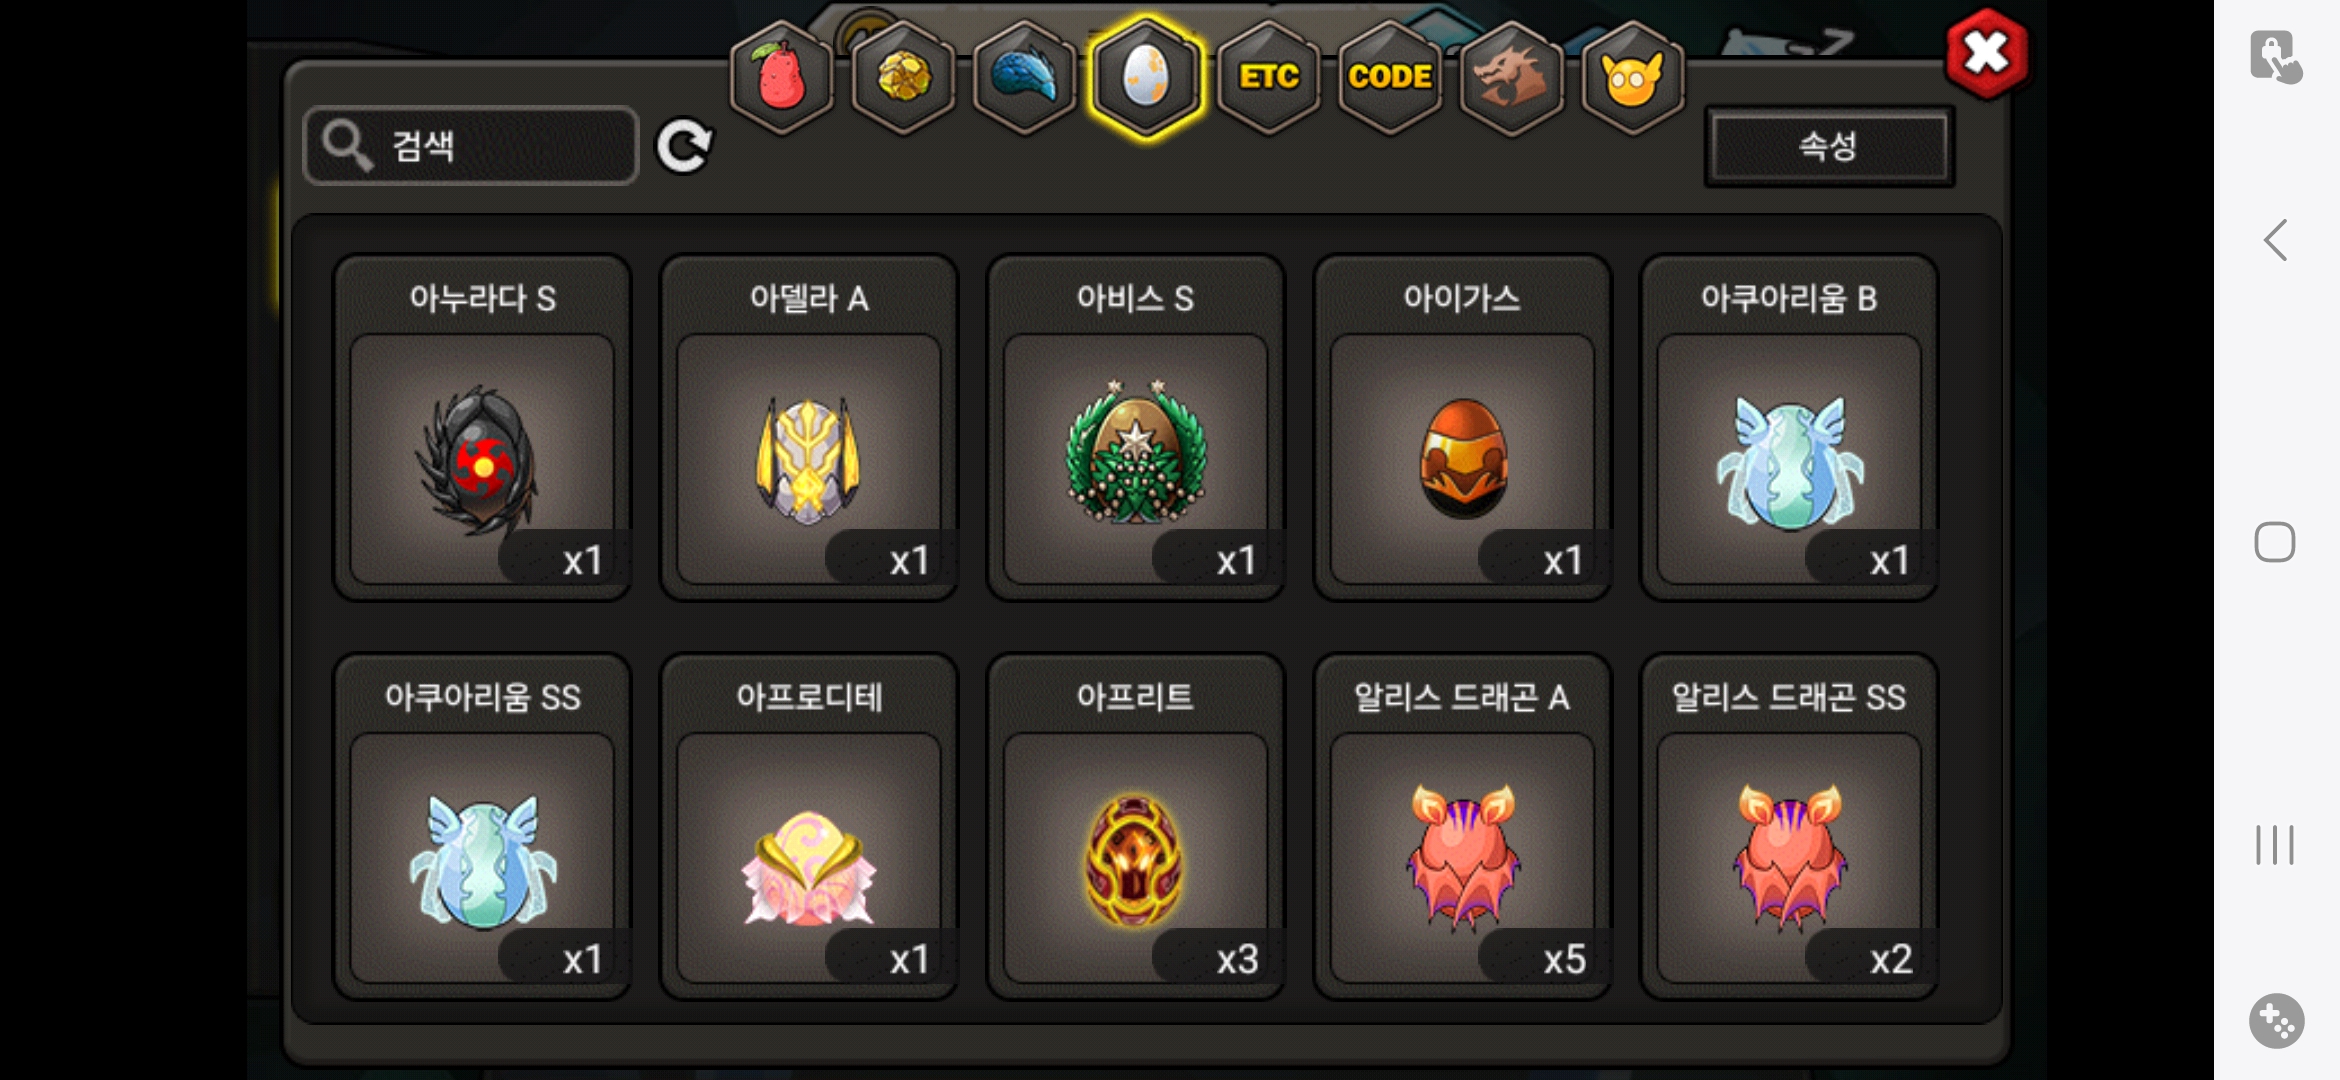
Task: Close the inventory with red X
Action: pos(1987,54)
